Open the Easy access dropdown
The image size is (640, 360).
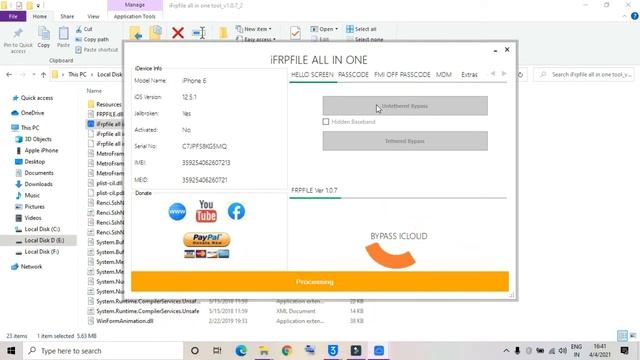tap(256, 39)
